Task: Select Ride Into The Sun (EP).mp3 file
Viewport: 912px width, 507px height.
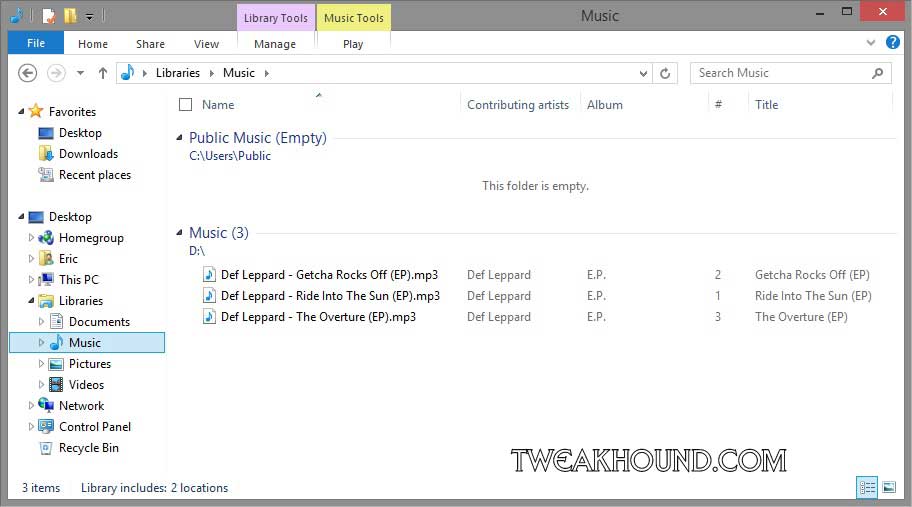Action: 330,296
